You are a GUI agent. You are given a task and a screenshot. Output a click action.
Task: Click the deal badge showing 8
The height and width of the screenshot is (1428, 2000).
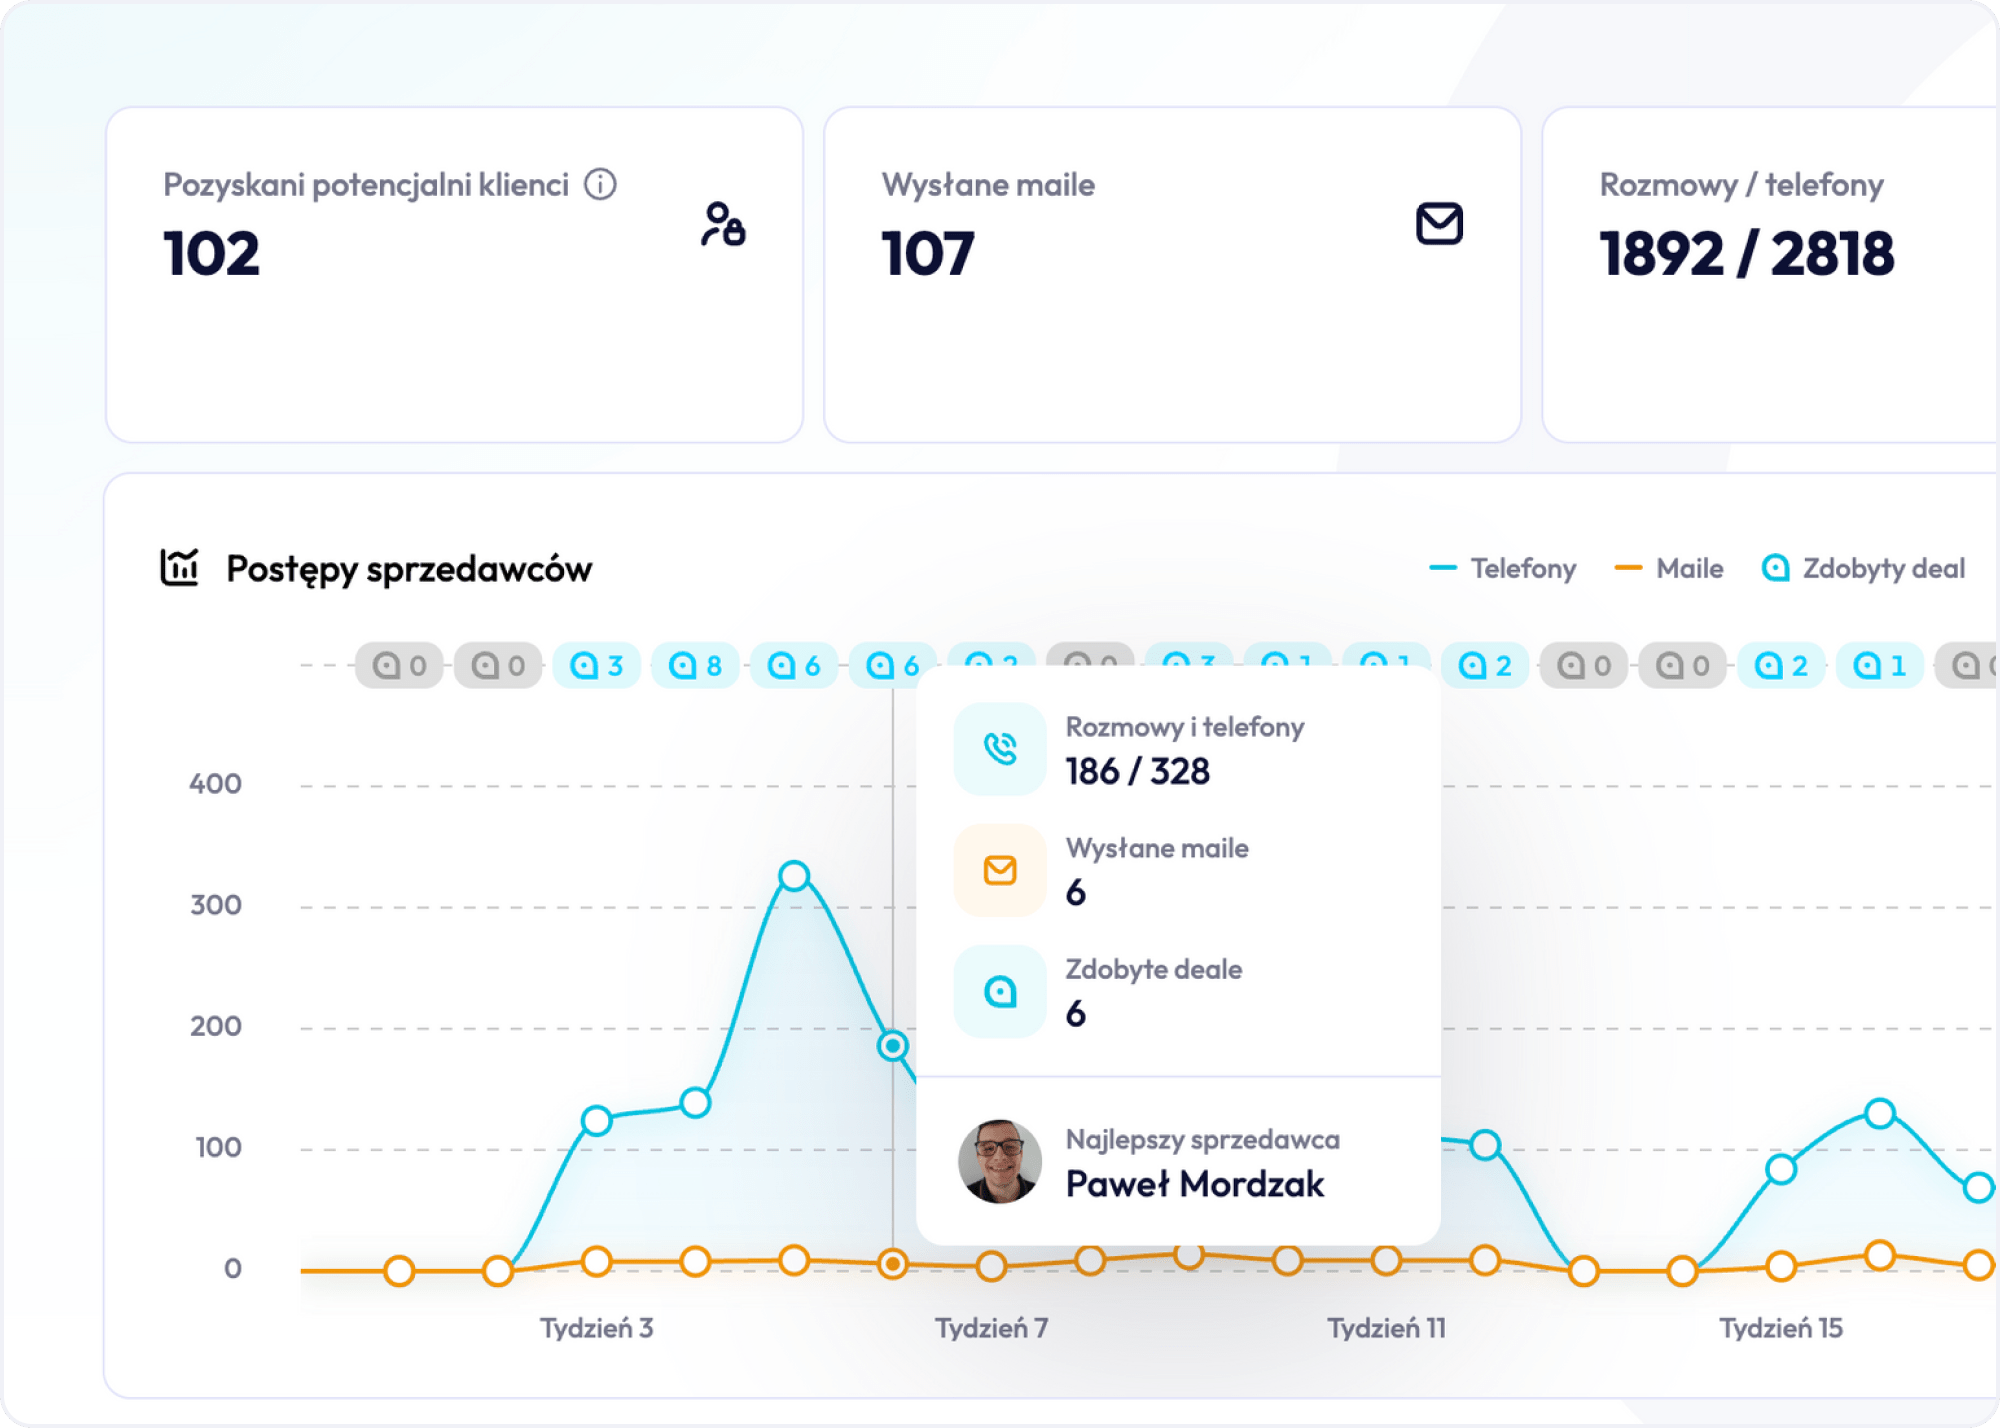click(695, 665)
